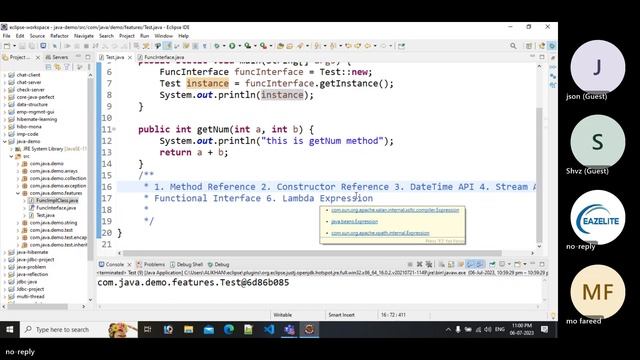640x360 pixels.
Task: Click the editor horizontal scrollbar
Action: click(312, 253)
